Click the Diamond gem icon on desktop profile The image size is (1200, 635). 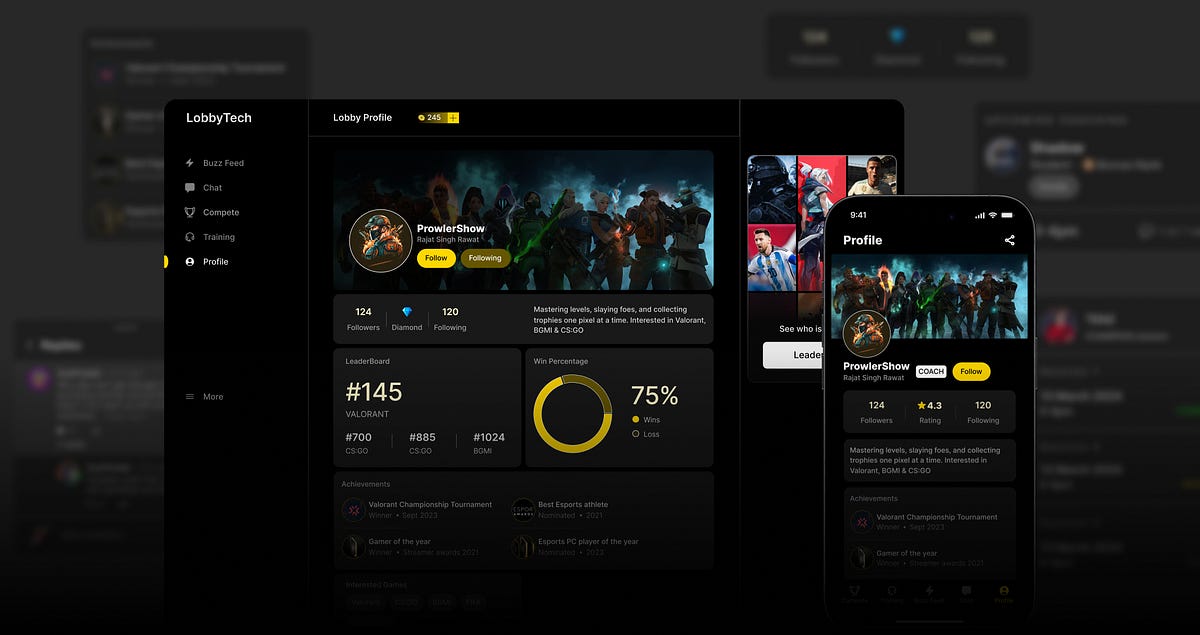pyautogui.click(x=407, y=312)
